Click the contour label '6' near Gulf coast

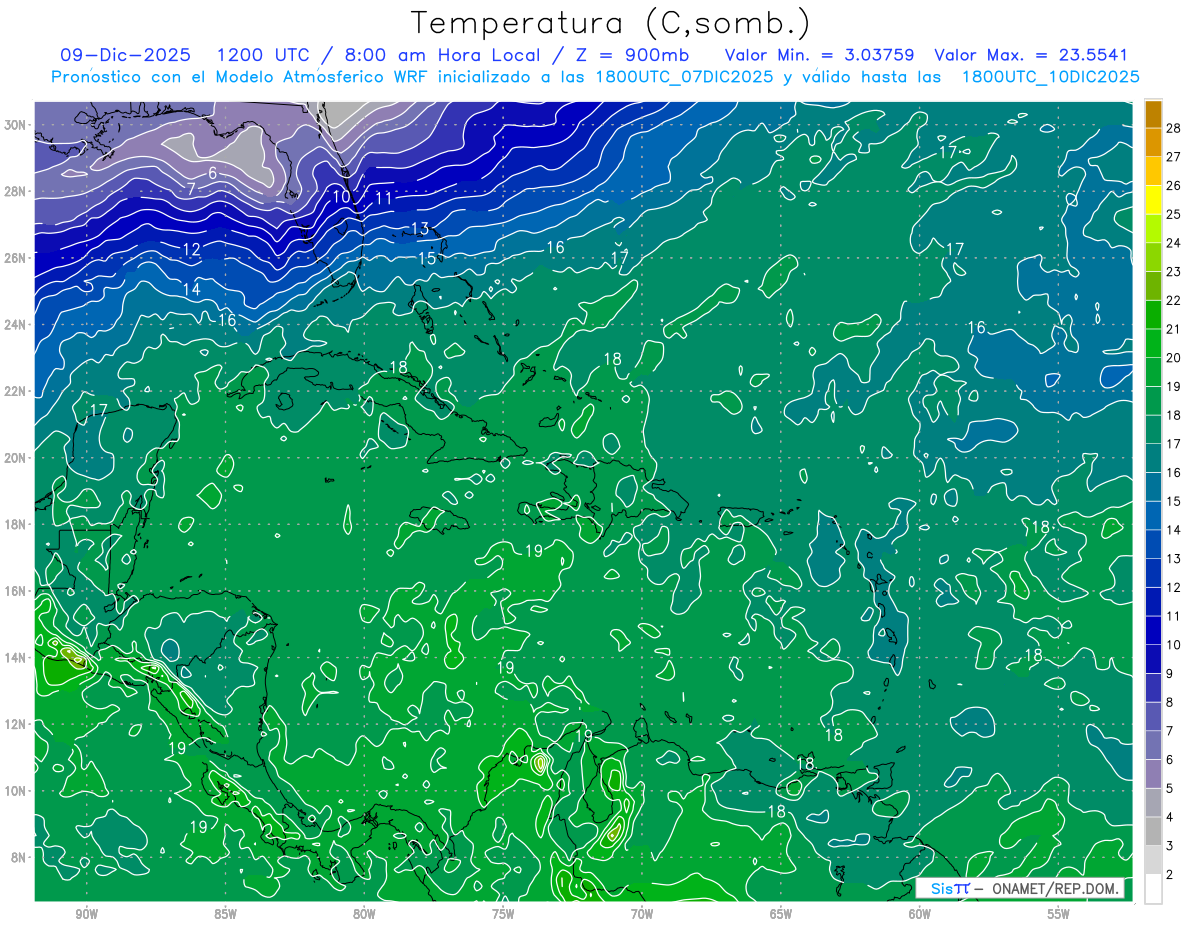click(x=212, y=173)
